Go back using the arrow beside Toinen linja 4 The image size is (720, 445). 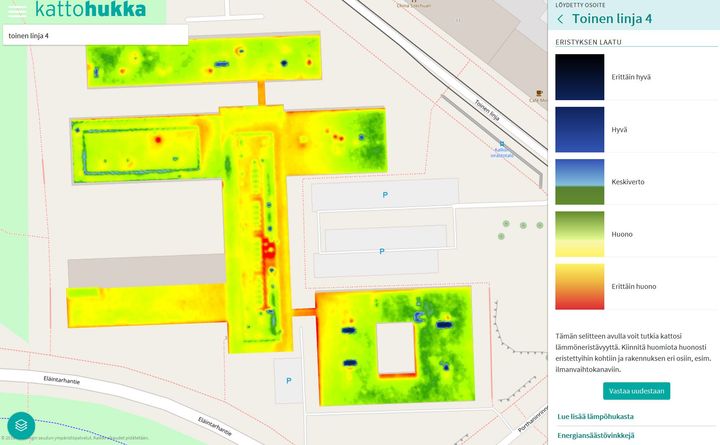(560, 19)
